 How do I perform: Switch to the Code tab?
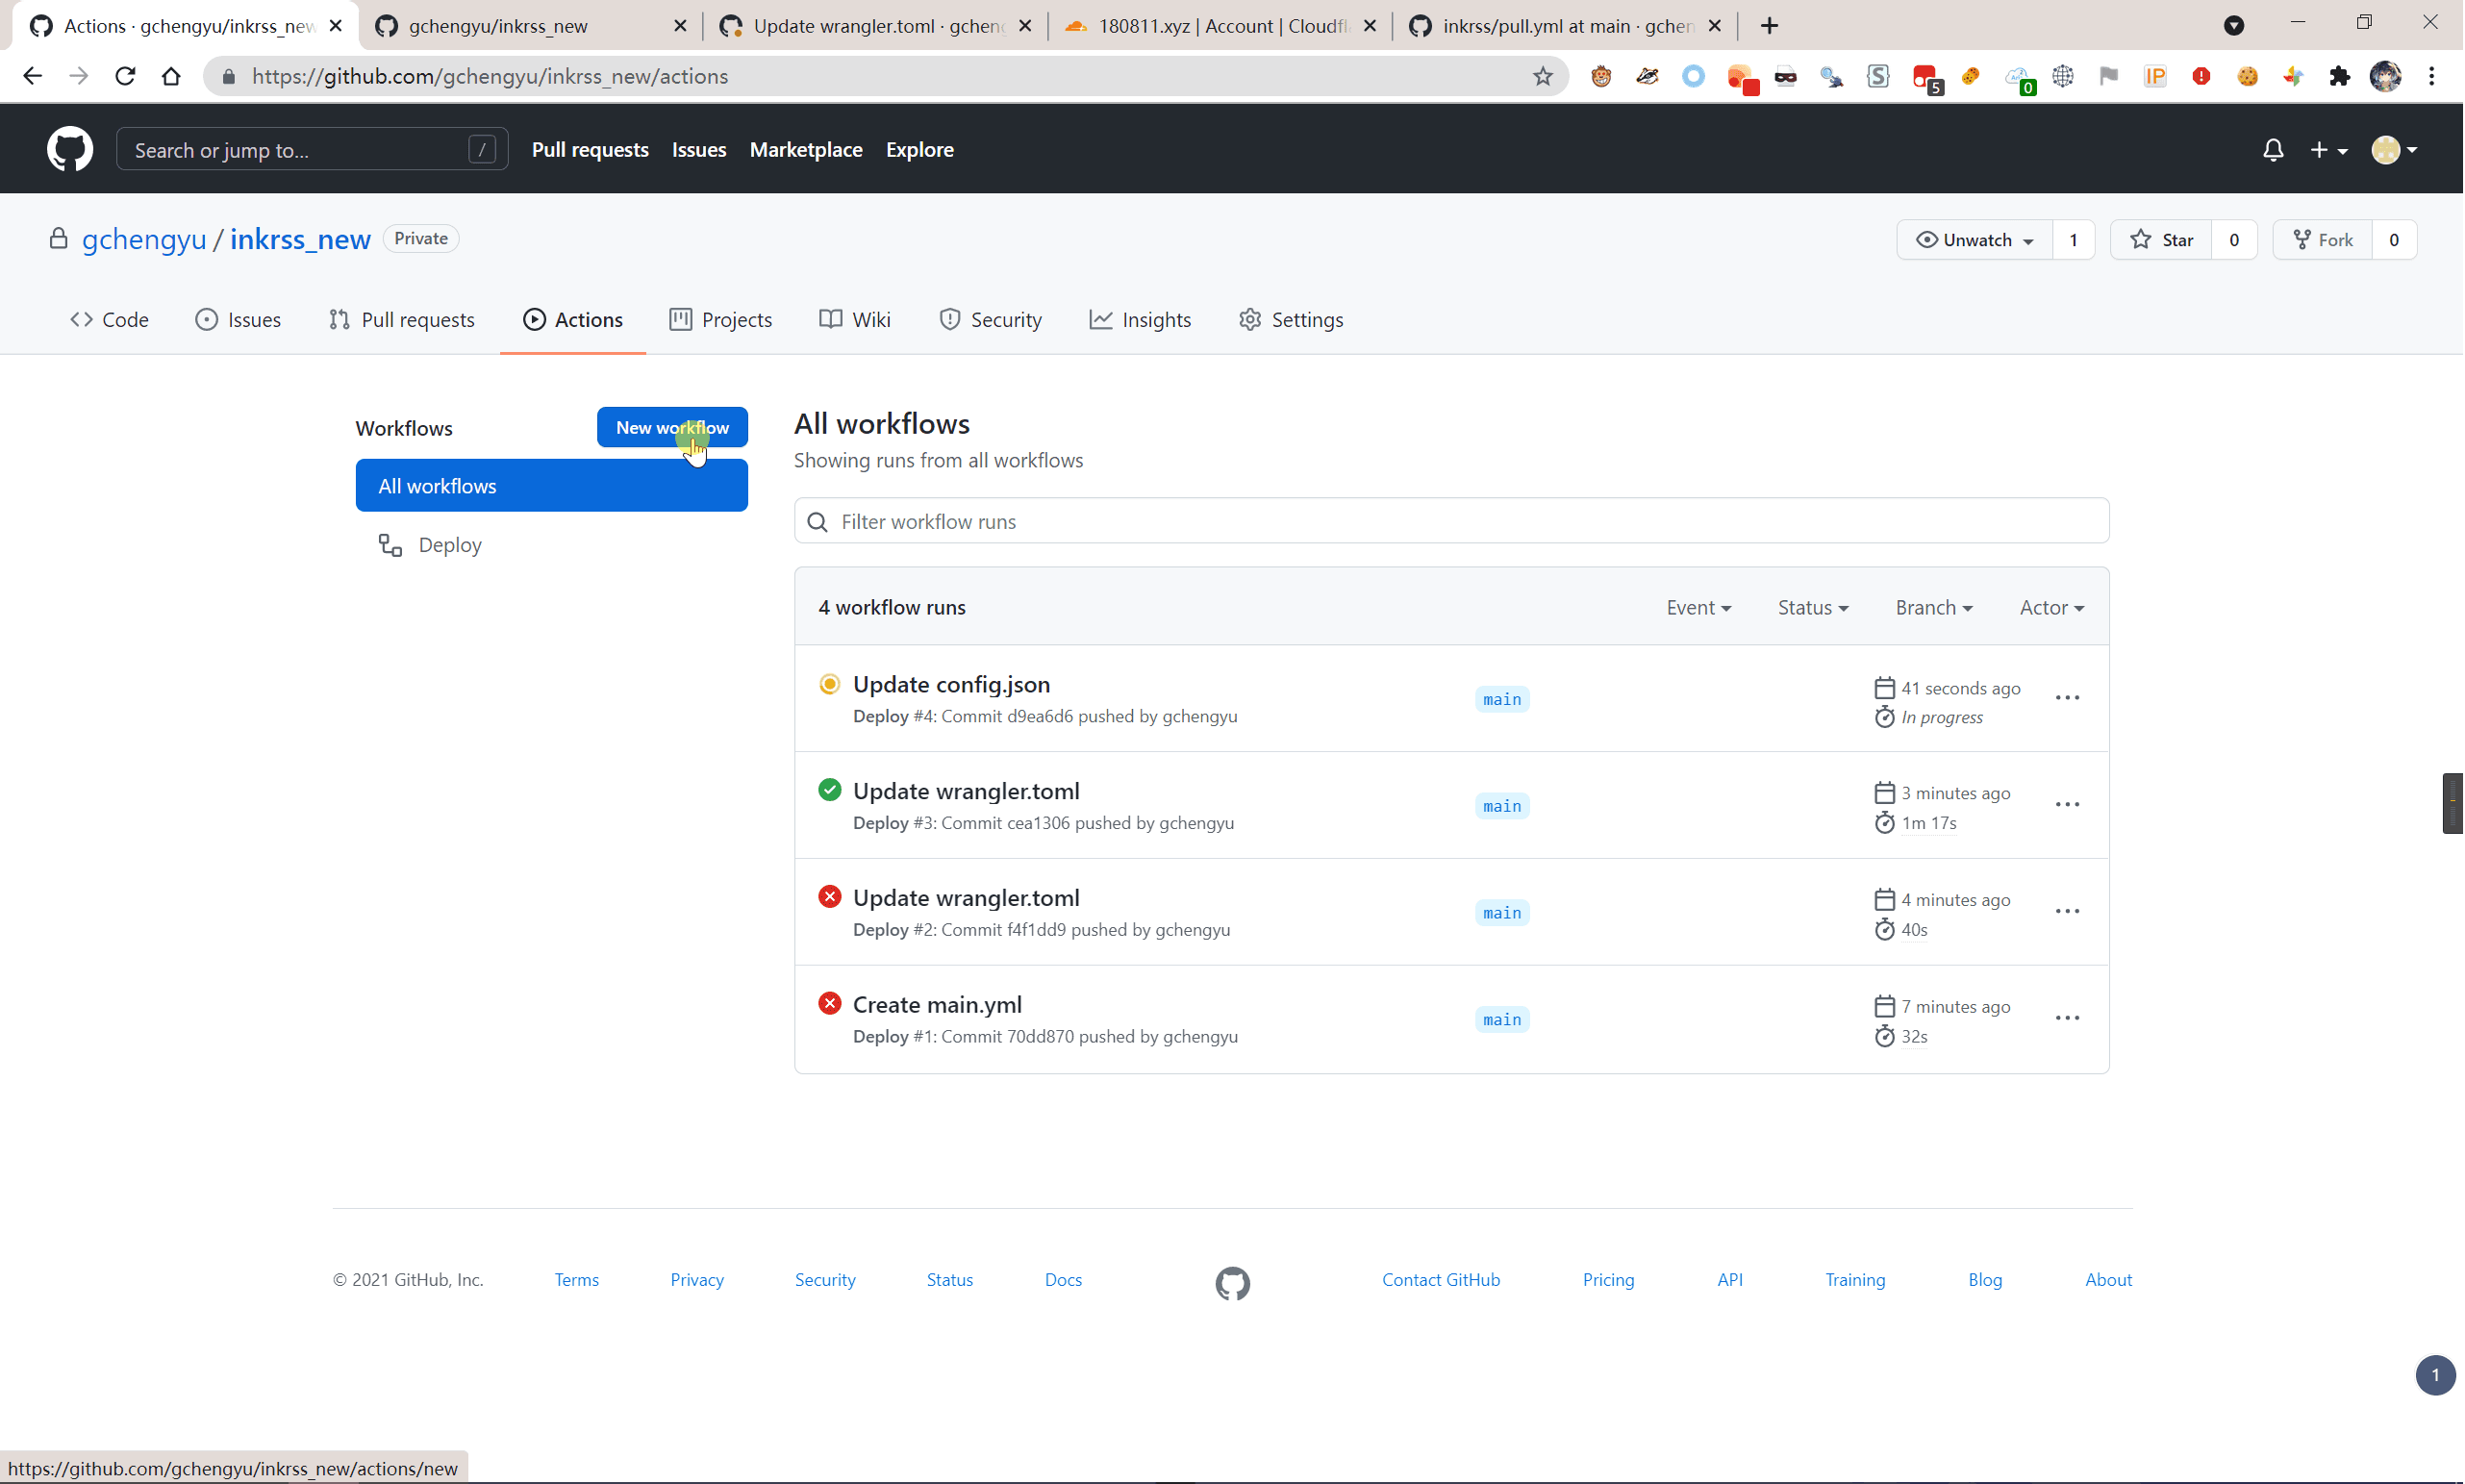click(109, 320)
